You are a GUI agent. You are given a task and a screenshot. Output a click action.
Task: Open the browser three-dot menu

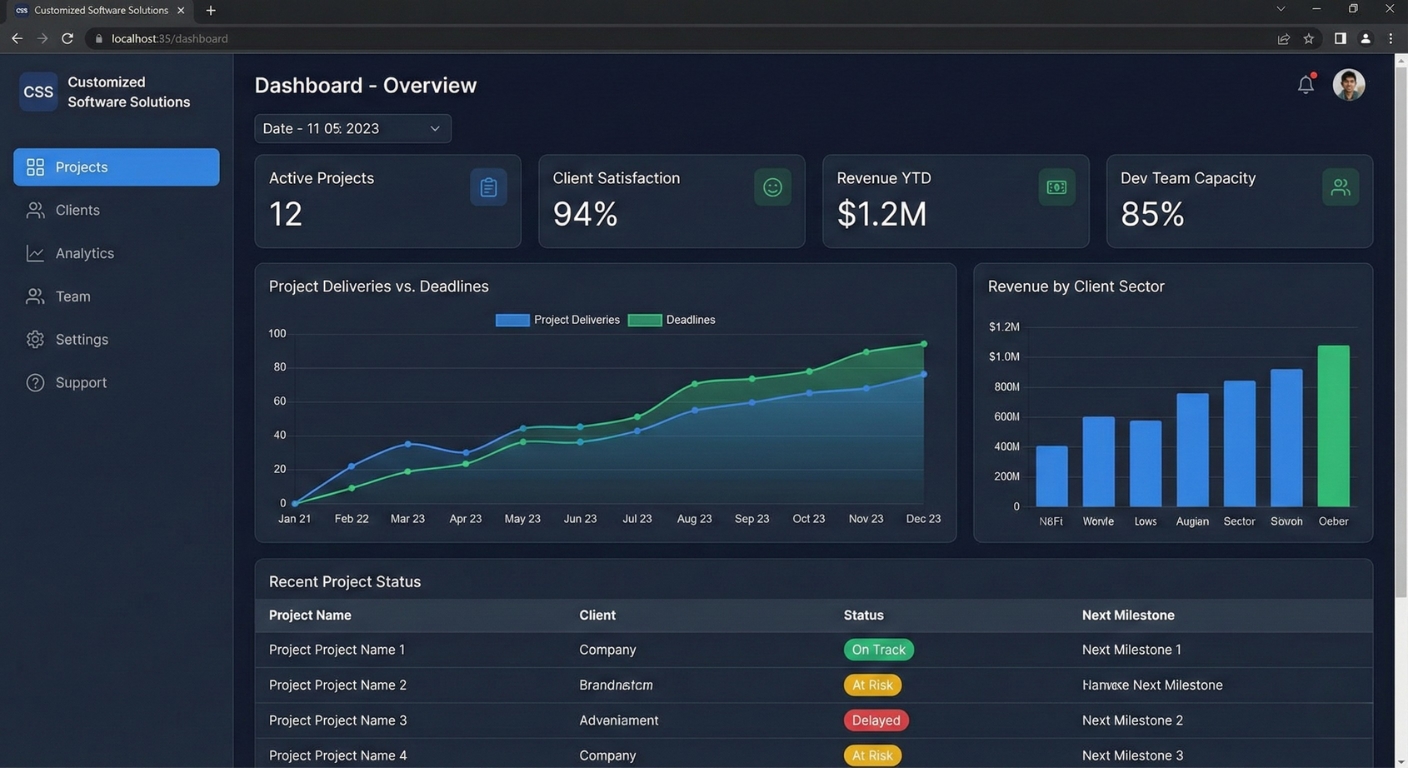[x=1390, y=39]
